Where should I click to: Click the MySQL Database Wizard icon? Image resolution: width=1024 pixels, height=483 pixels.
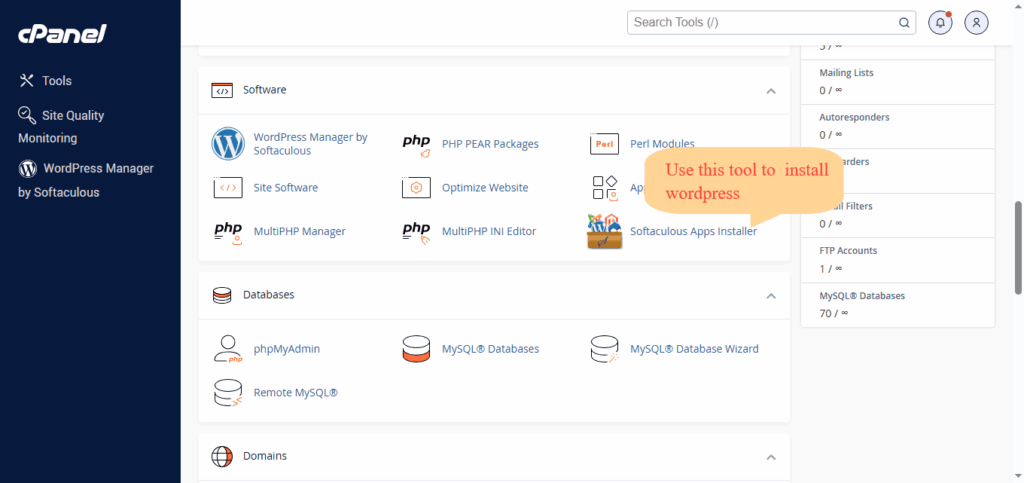click(x=605, y=349)
